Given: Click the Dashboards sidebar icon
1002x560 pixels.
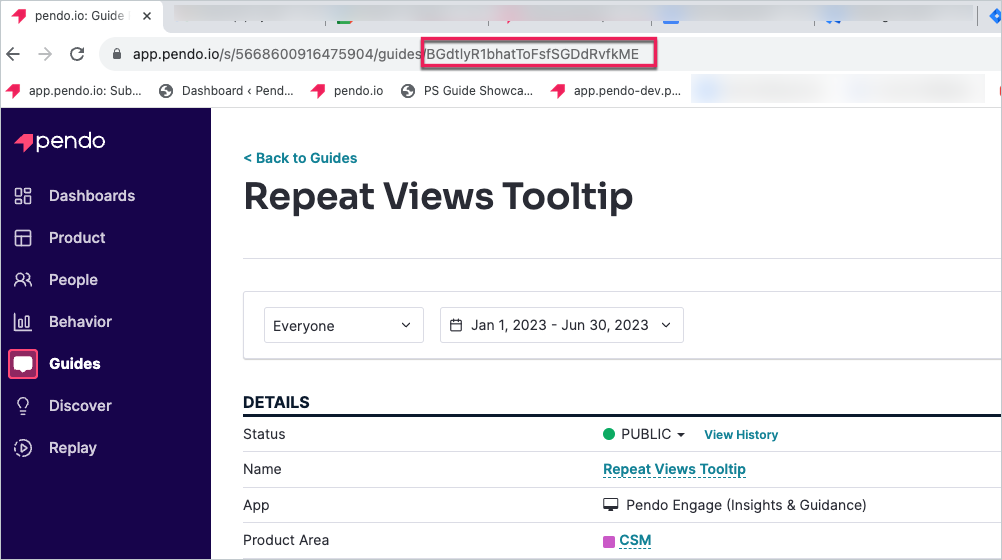Looking at the screenshot, I should pyautogui.click(x=23, y=196).
